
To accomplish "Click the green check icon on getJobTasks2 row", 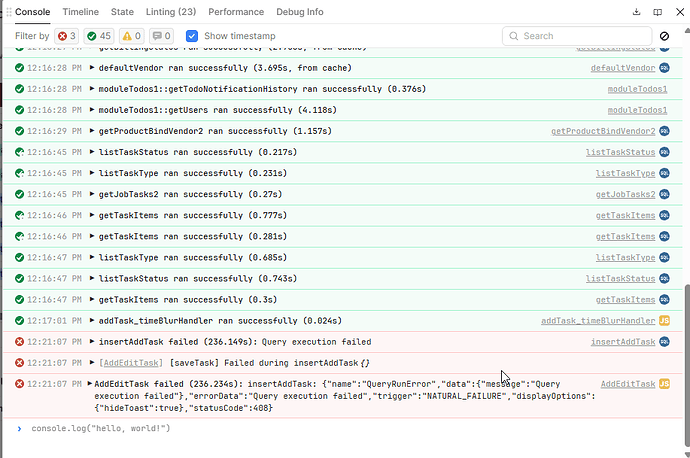I will 19,194.
